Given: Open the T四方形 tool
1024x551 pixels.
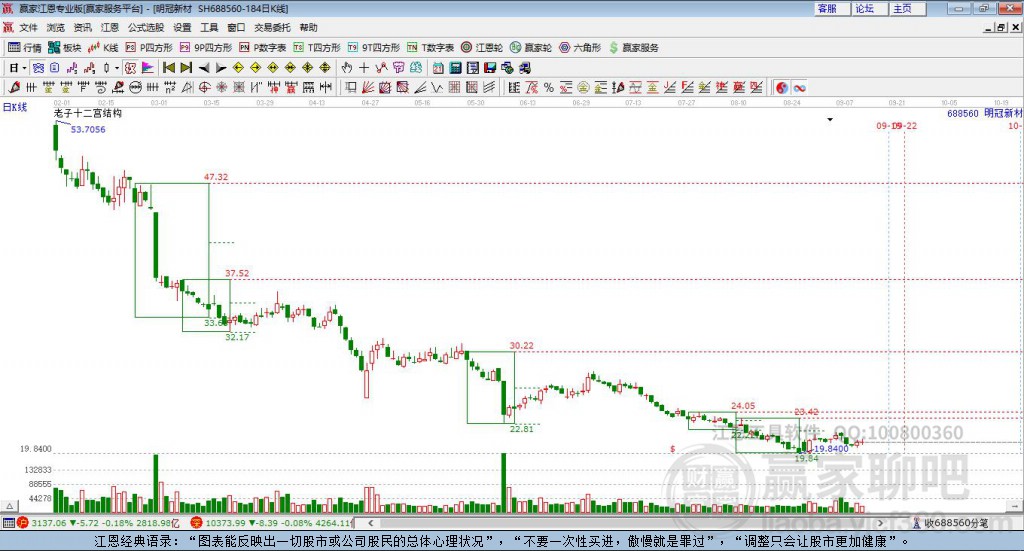Looking at the screenshot, I should point(317,48).
